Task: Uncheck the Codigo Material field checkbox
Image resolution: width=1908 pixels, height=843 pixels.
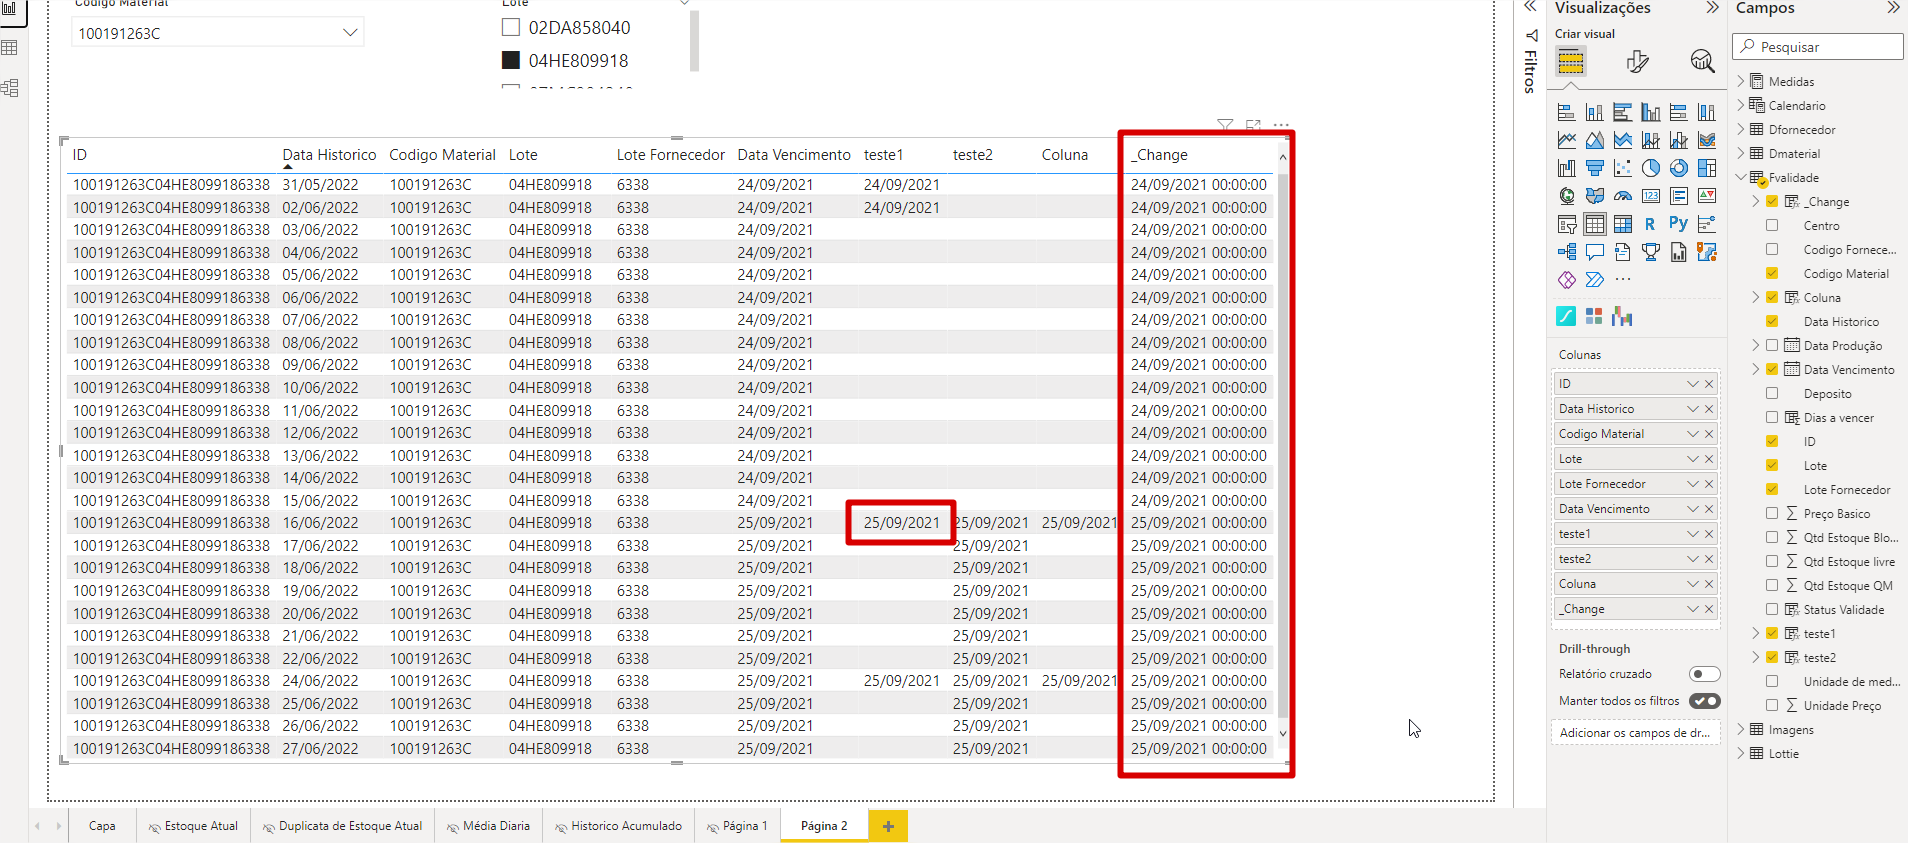Action: point(1772,274)
